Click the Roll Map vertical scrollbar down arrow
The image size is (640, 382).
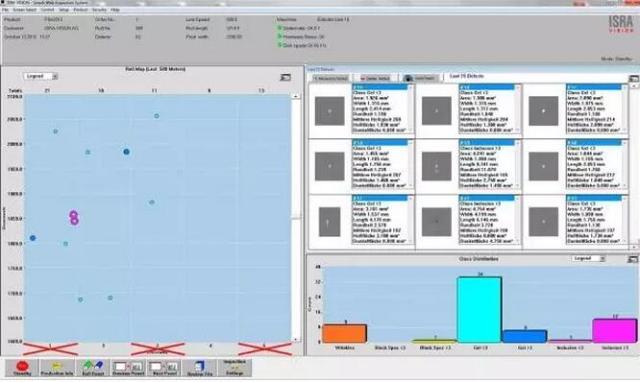pyautogui.click(x=296, y=339)
